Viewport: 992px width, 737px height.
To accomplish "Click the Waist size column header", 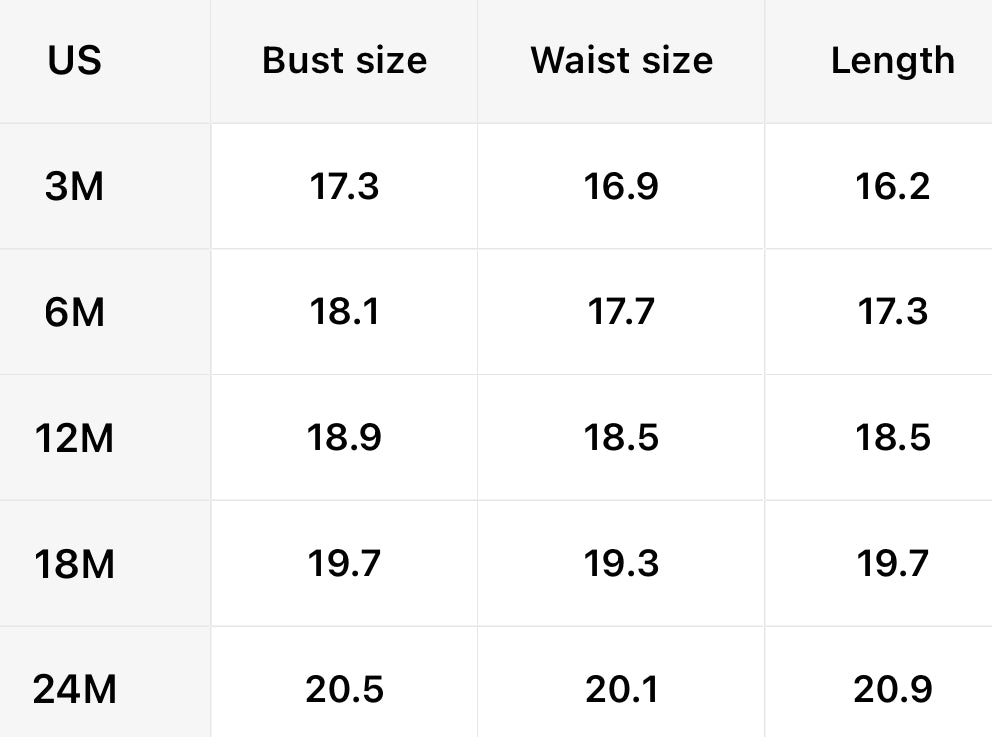I will tap(621, 61).
